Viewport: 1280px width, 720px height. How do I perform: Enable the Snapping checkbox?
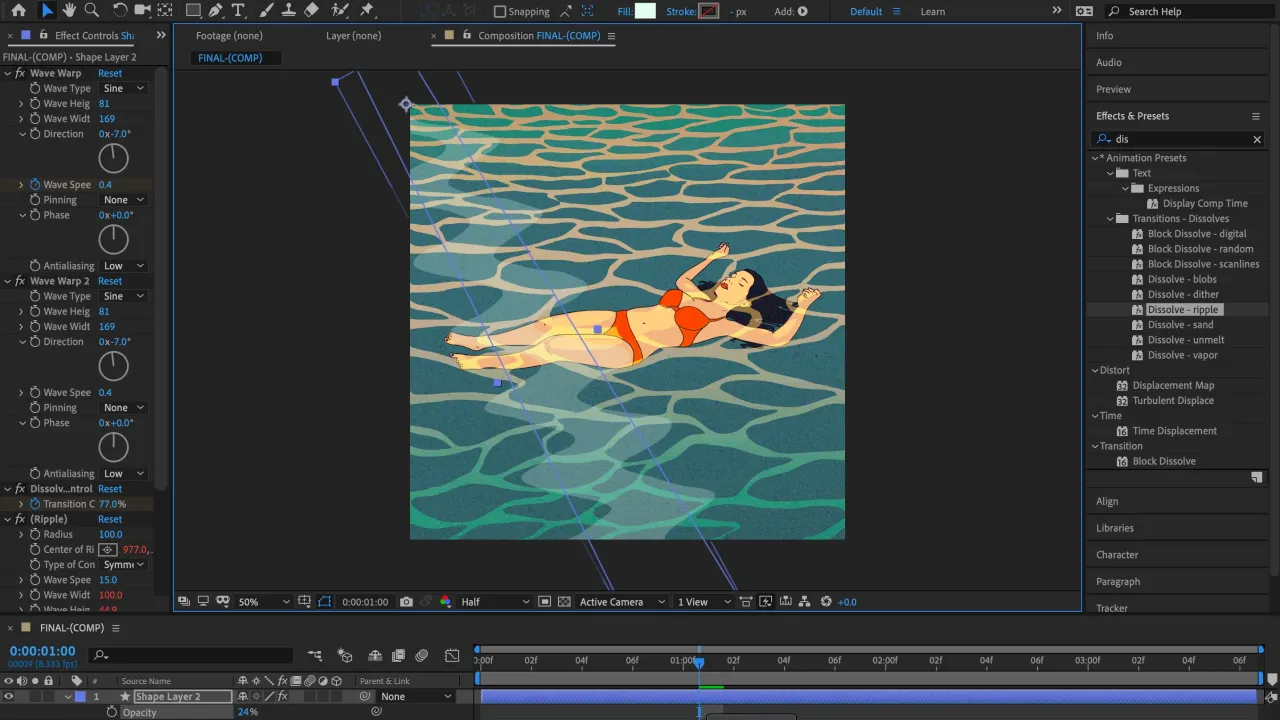[500, 12]
